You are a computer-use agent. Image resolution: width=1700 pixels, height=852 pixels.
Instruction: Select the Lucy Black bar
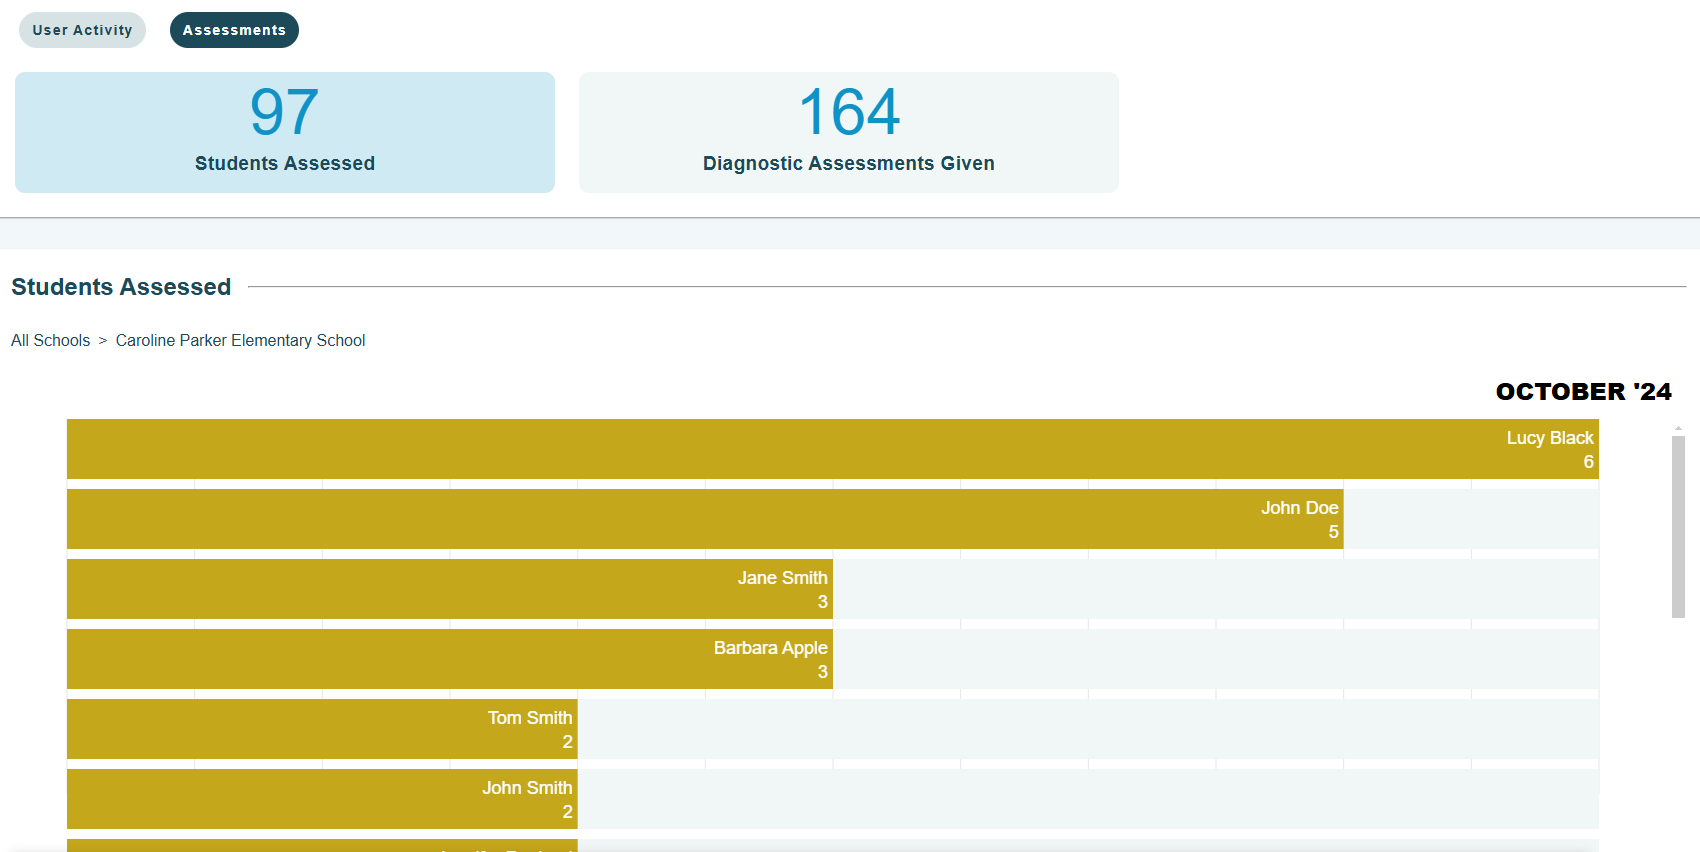click(x=833, y=449)
